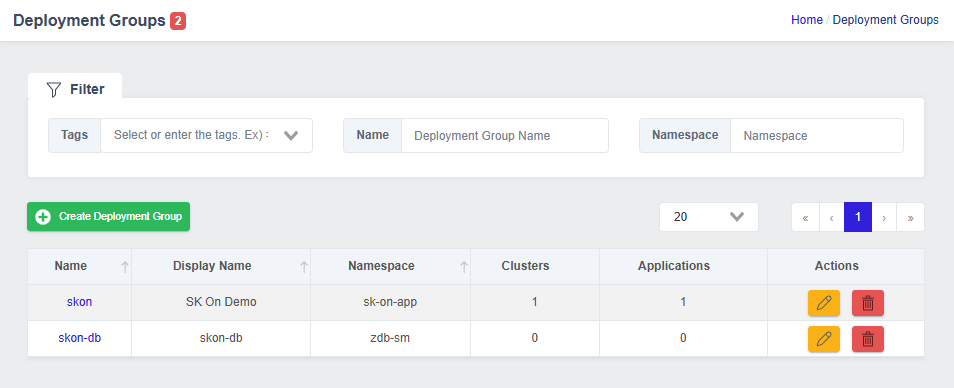Sort by Display Name column arrow
954x388 pixels.
pyautogui.click(x=304, y=266)
